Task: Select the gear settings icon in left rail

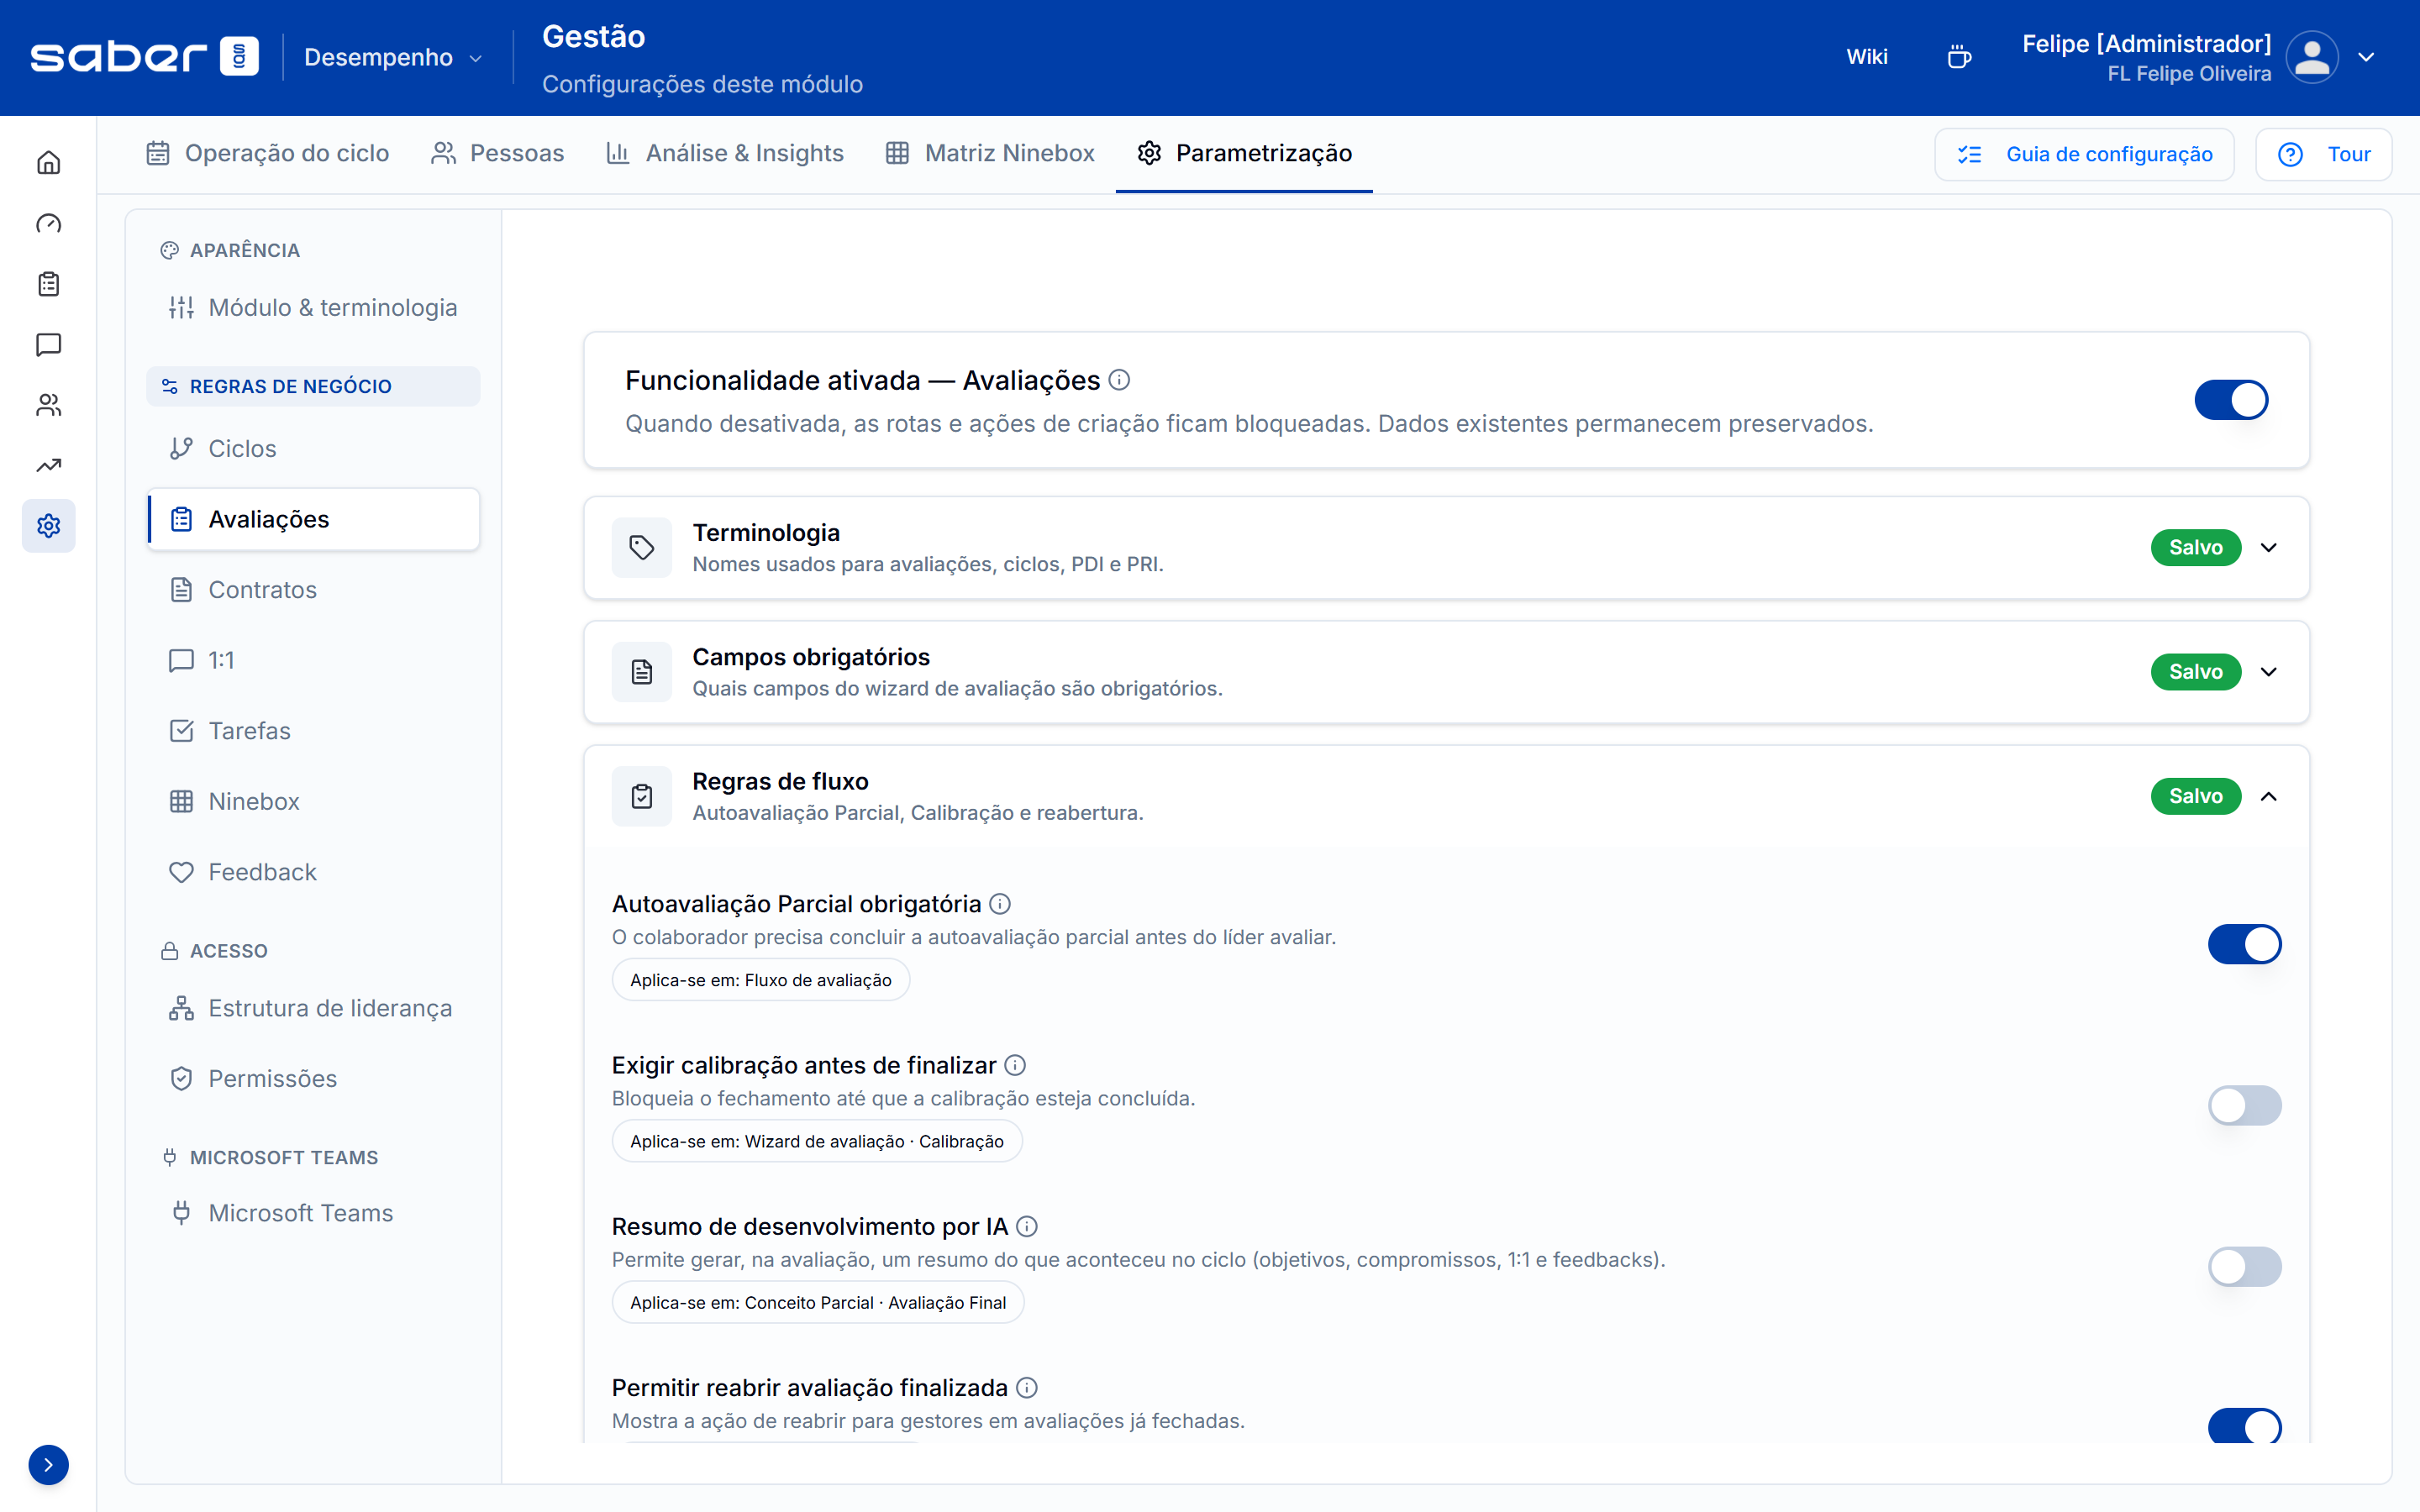Action: pos(48,526)
